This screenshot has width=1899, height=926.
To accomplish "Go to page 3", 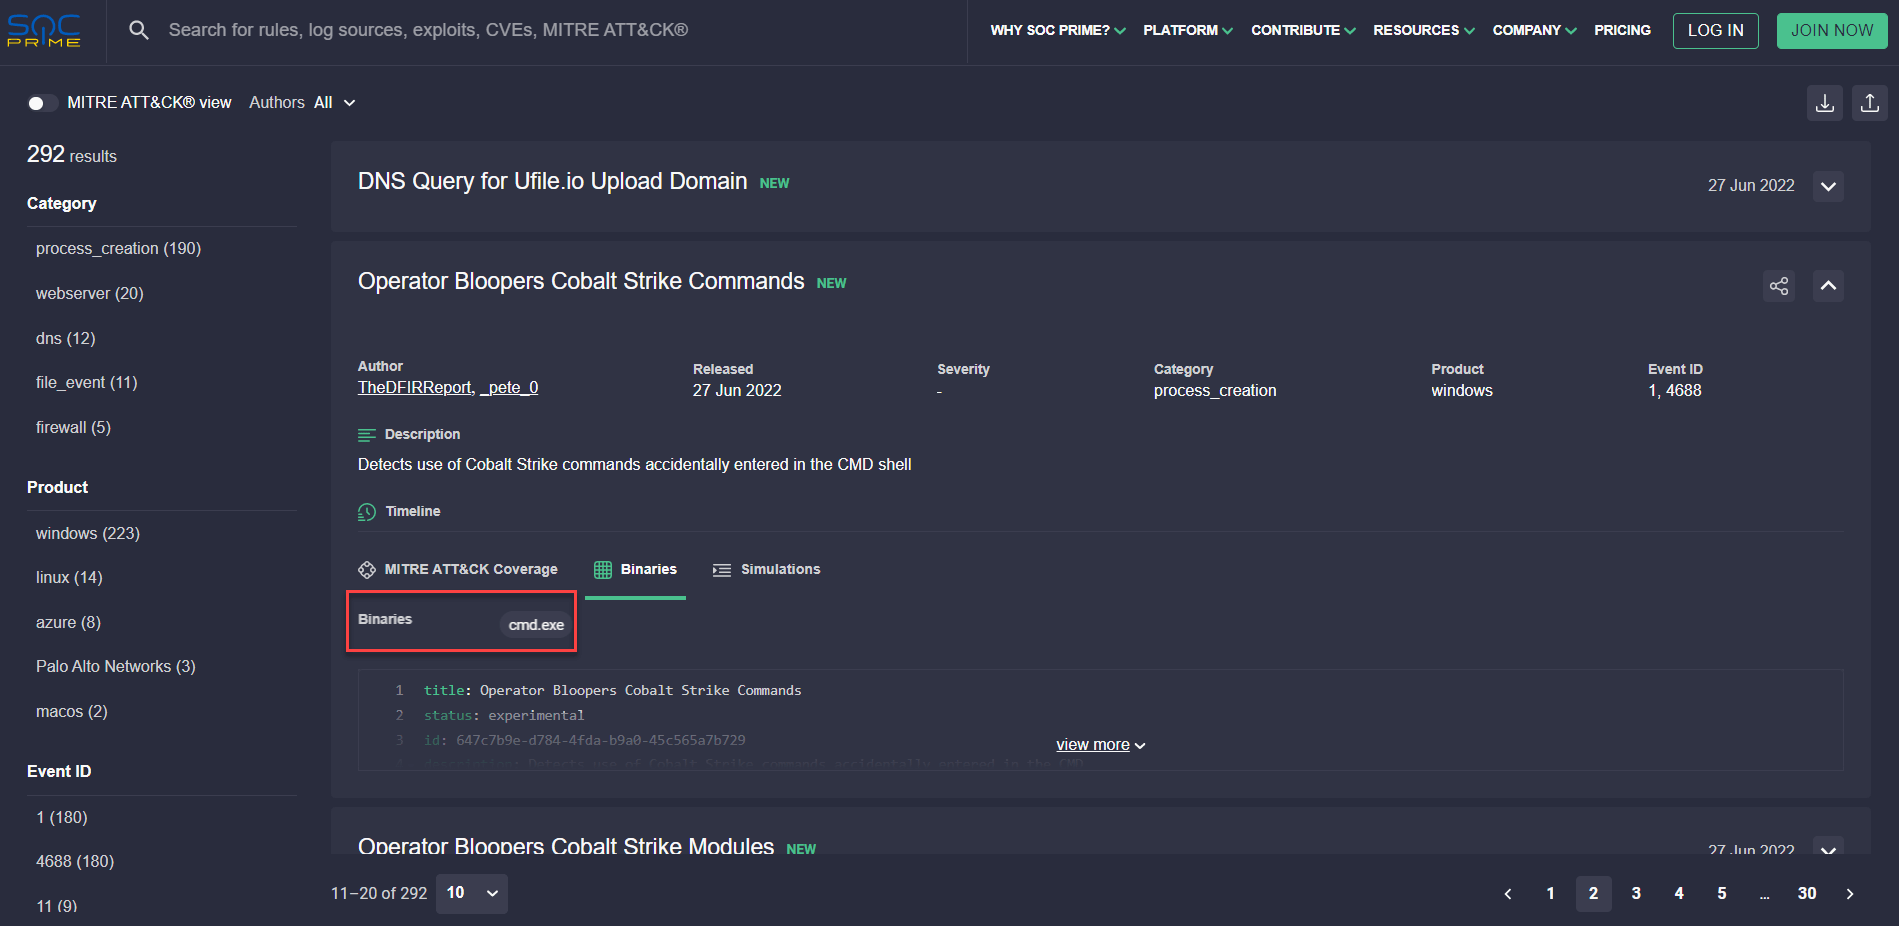I will point(1636,894).
